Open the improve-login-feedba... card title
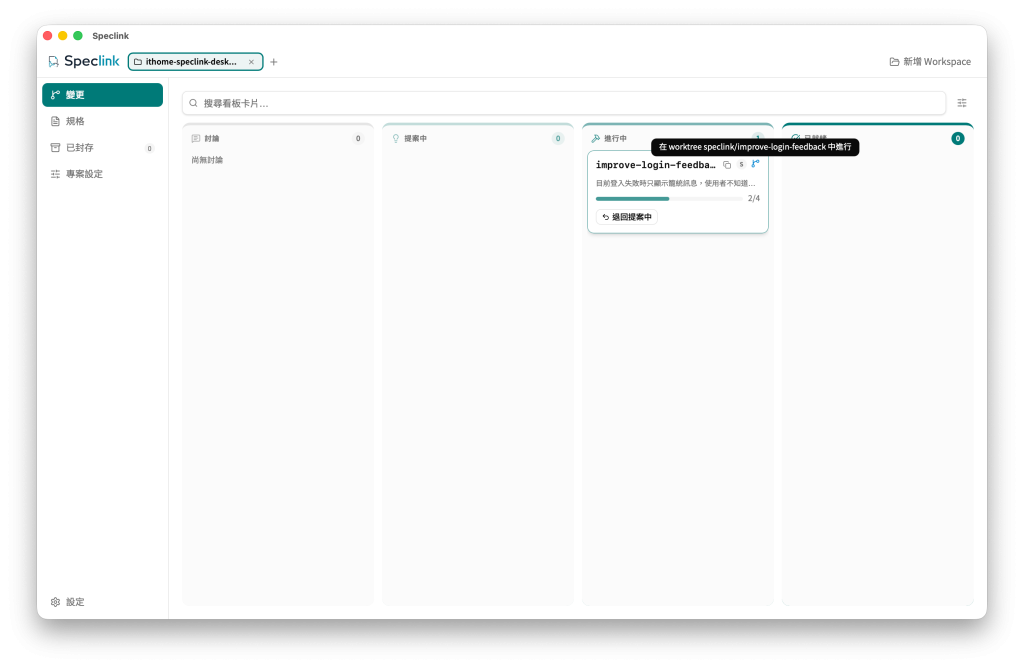 pos(656,165)
